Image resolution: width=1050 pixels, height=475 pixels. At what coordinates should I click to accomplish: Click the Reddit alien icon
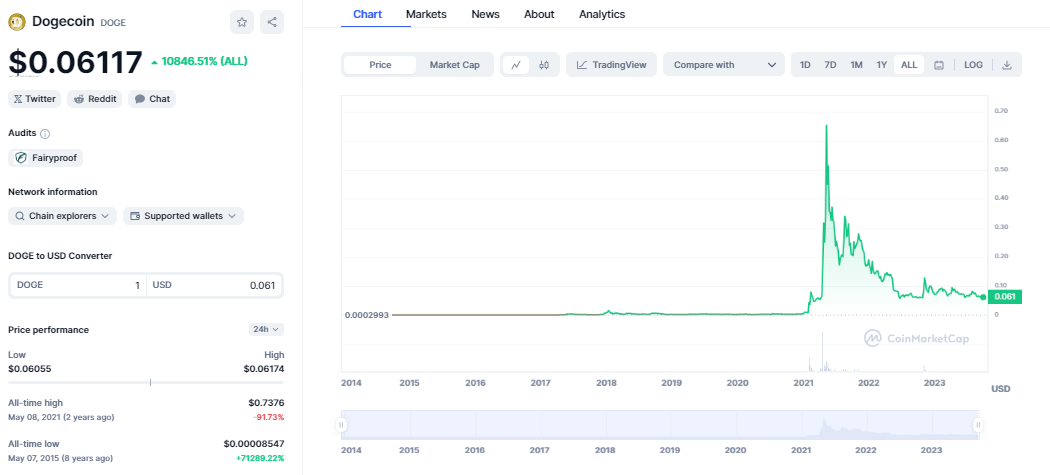(x=79, y=99)
